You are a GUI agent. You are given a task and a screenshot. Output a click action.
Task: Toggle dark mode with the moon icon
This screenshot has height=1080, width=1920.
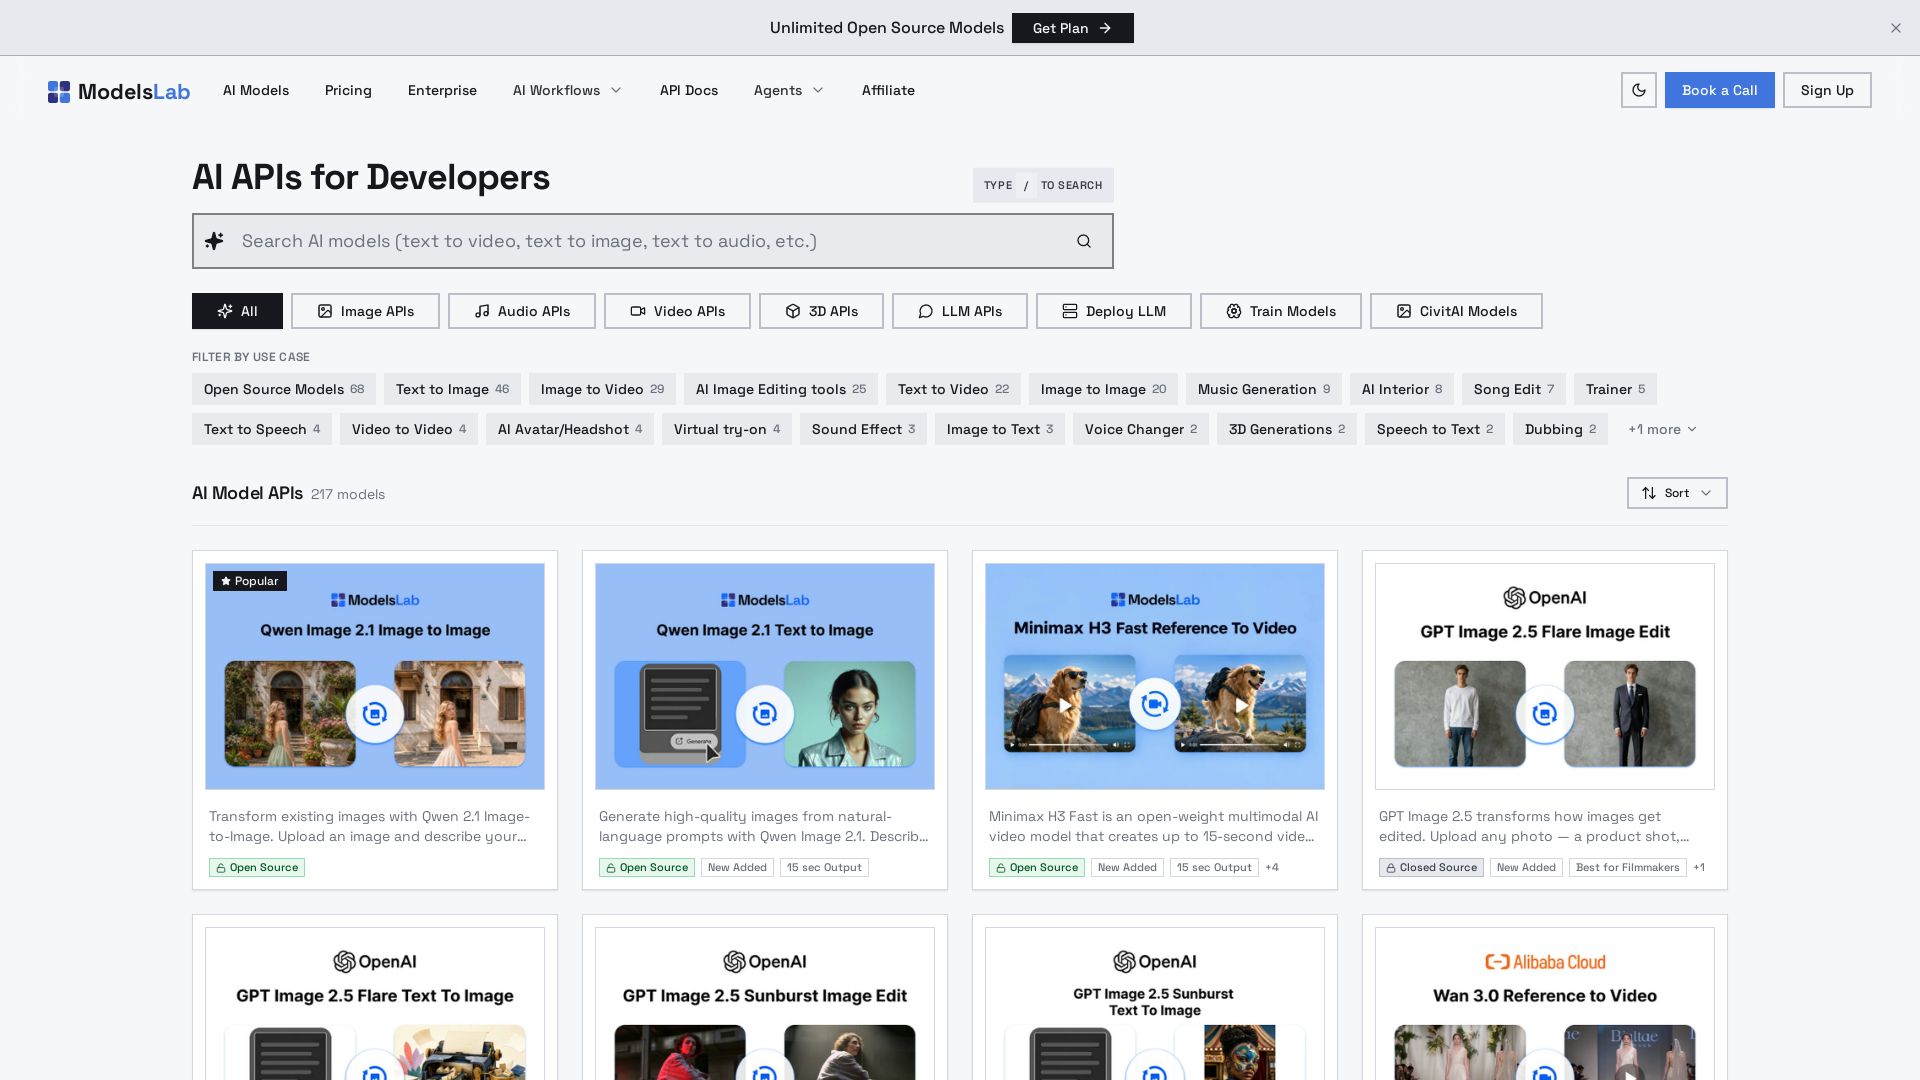[x=1639, y=90]
